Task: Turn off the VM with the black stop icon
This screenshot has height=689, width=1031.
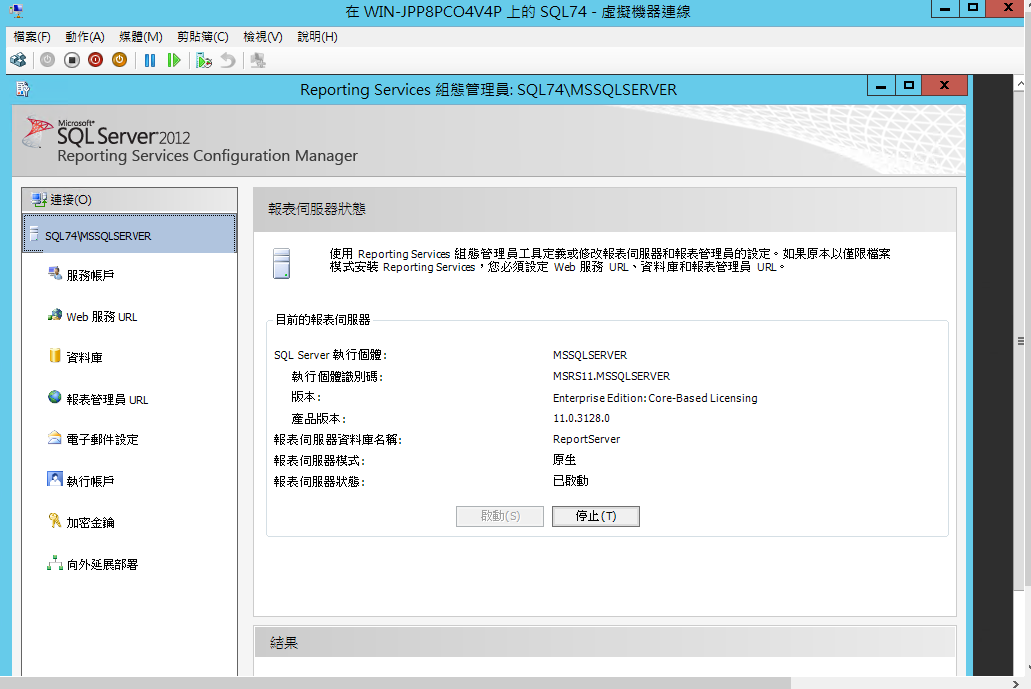Action: [72, 60]
